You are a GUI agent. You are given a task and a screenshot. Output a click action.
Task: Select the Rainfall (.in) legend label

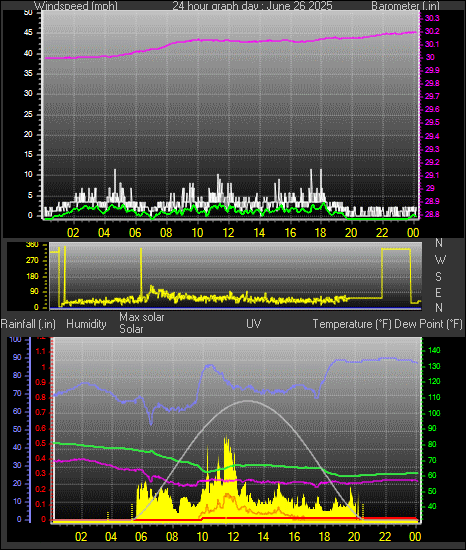point(28,324)
